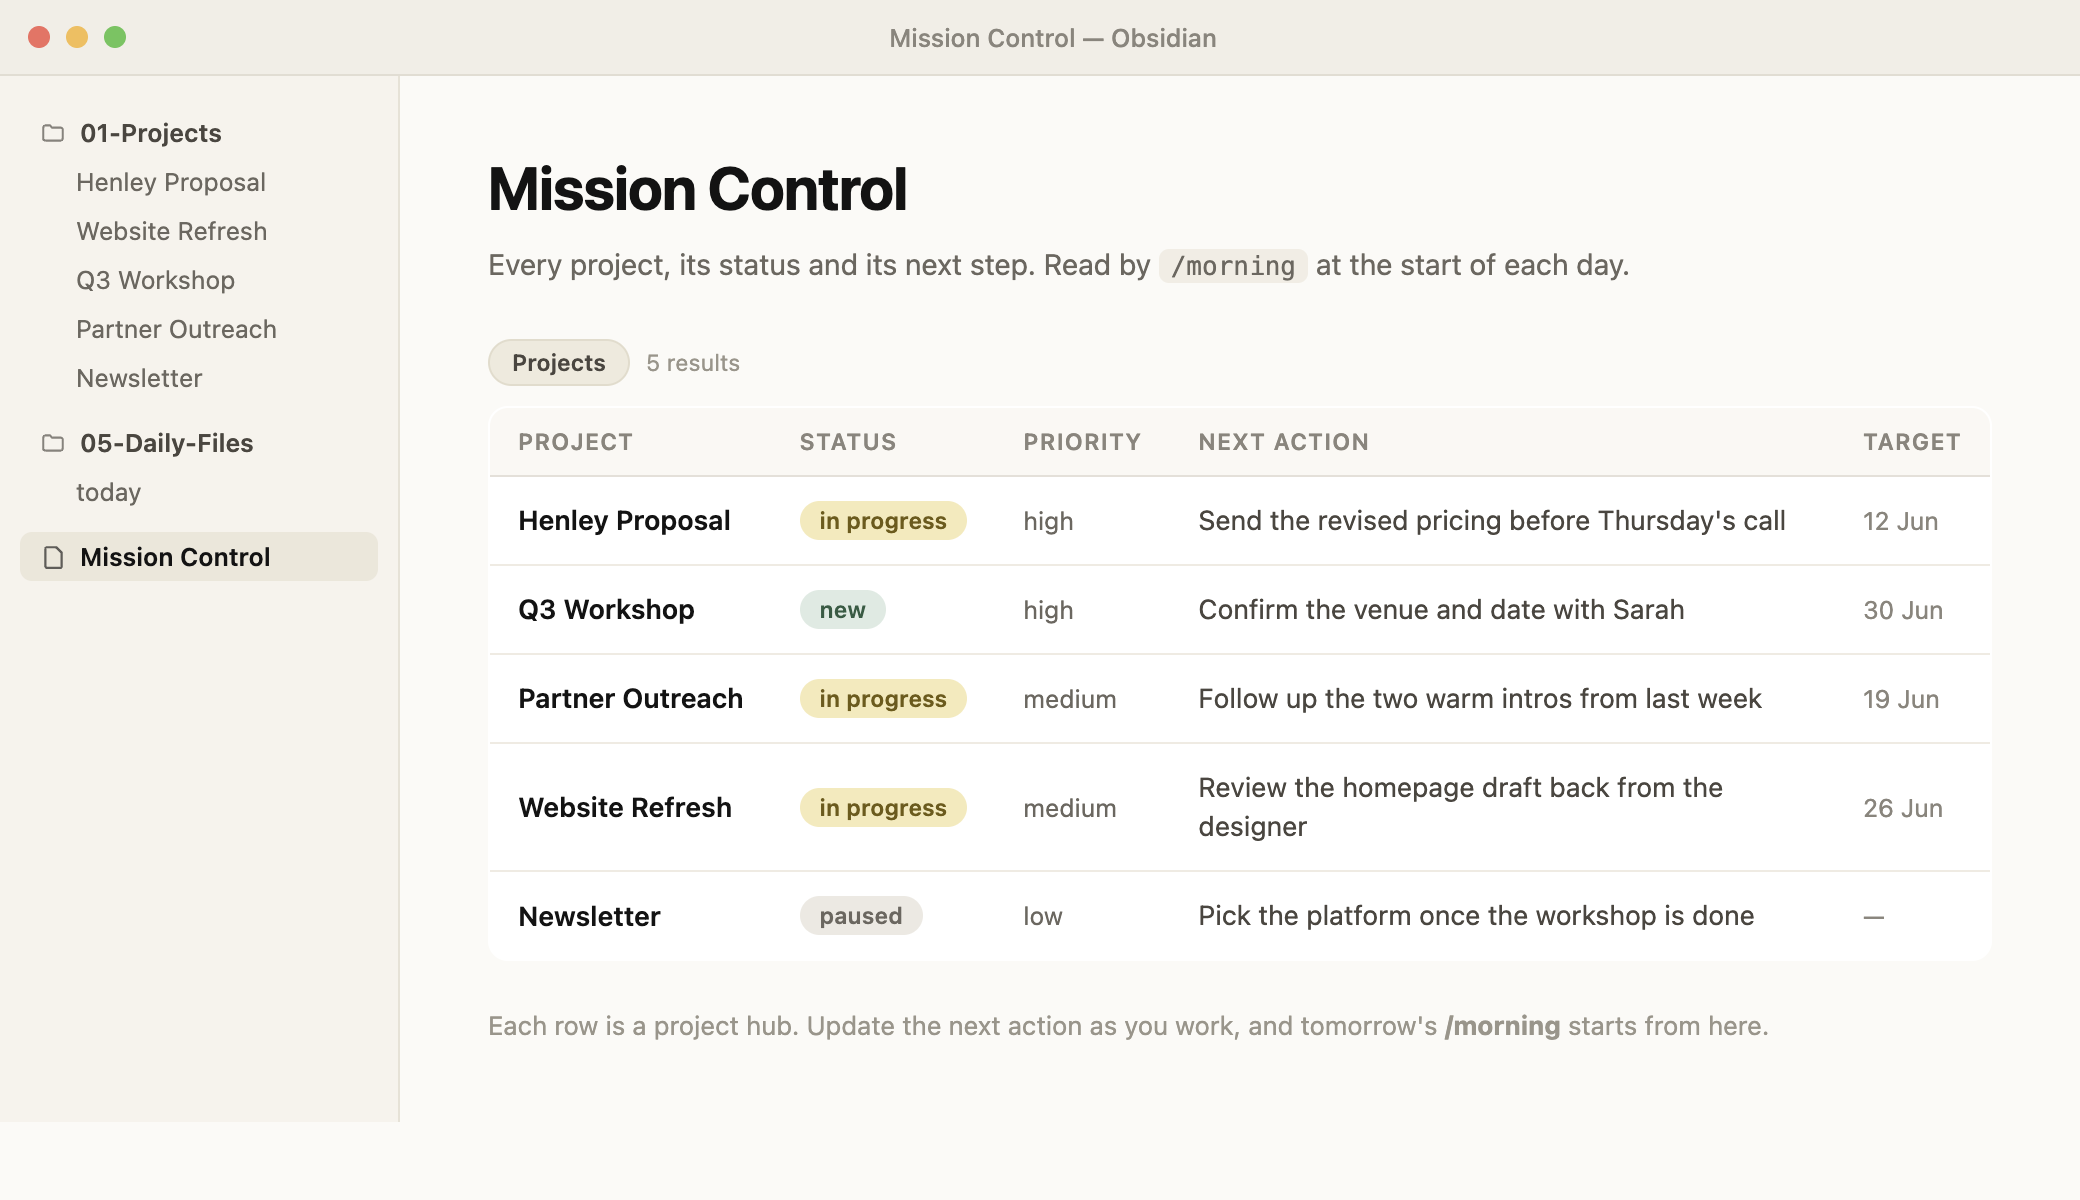Click Website Refresh in progress status badge
The image size is (2080, 1200).
(883, 807)
